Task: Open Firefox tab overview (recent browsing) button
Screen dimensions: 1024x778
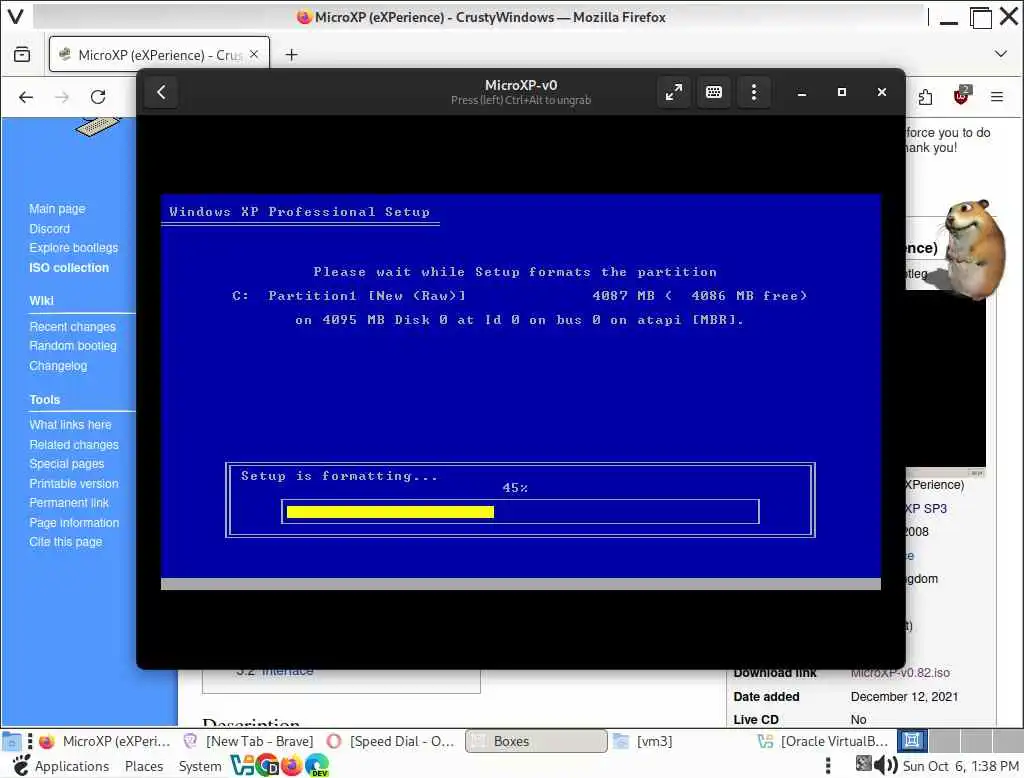Action: (x=22, y=54)
